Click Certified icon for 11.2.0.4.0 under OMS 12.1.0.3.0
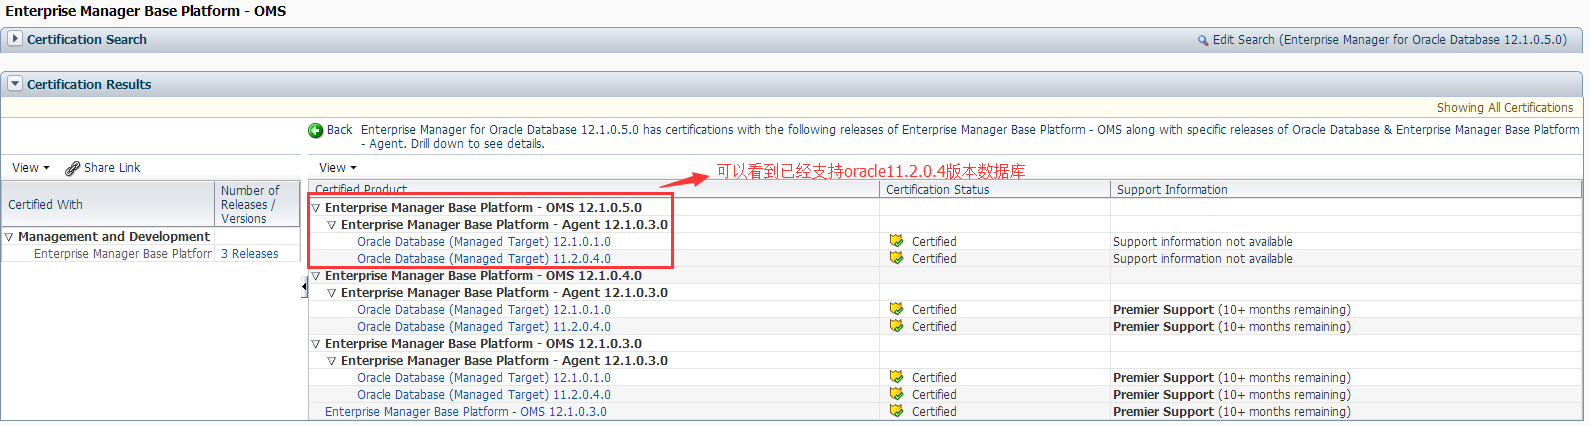Screen dimensions: 1590x426 tap(897, 394)
